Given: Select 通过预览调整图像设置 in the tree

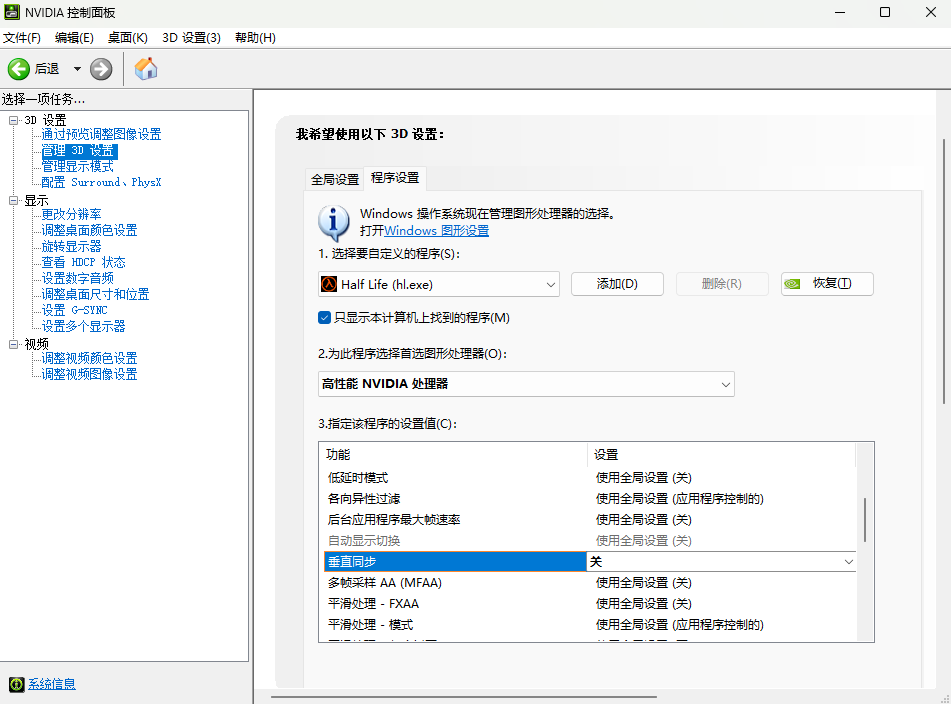Looking at the screenshot, I should tap(101, 135).
